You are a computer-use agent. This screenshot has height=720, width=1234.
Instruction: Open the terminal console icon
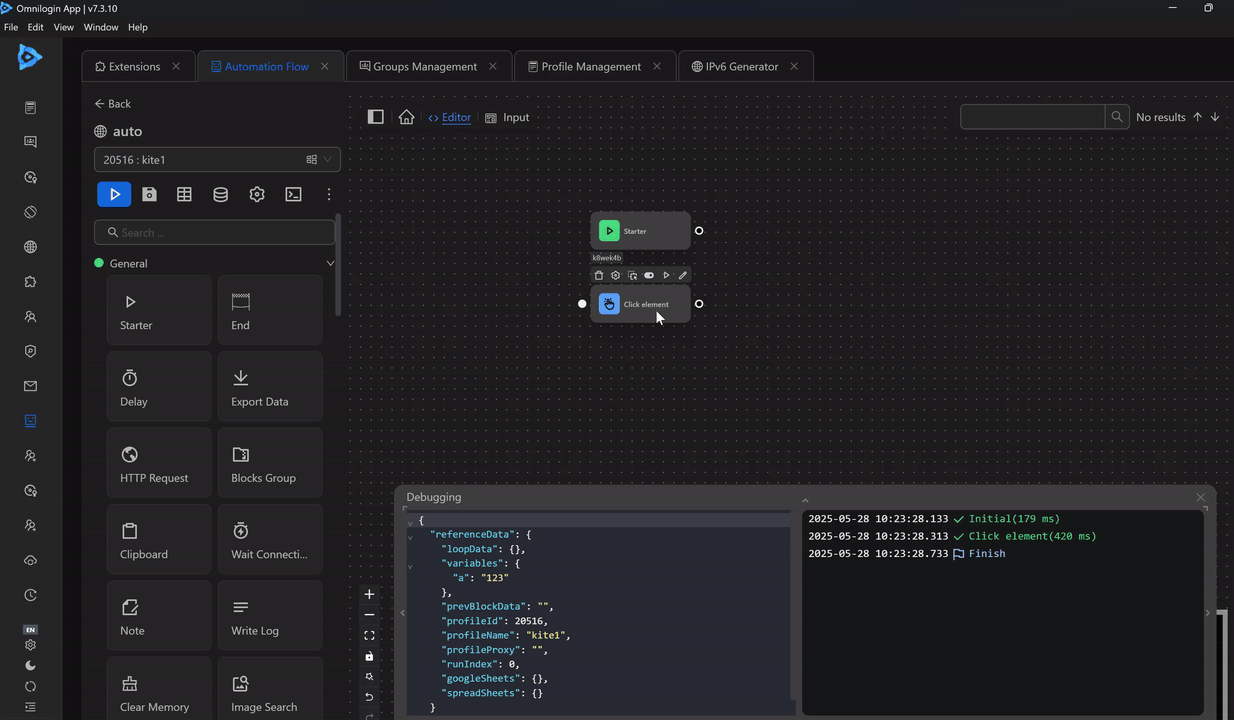click(293, 194)
